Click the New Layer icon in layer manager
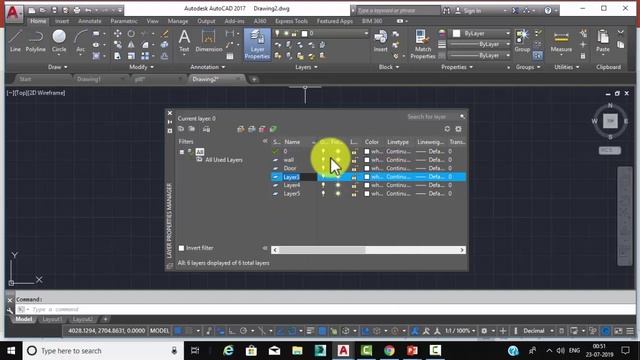This screenshot has width=640, height=360. [x=241, y=129]
